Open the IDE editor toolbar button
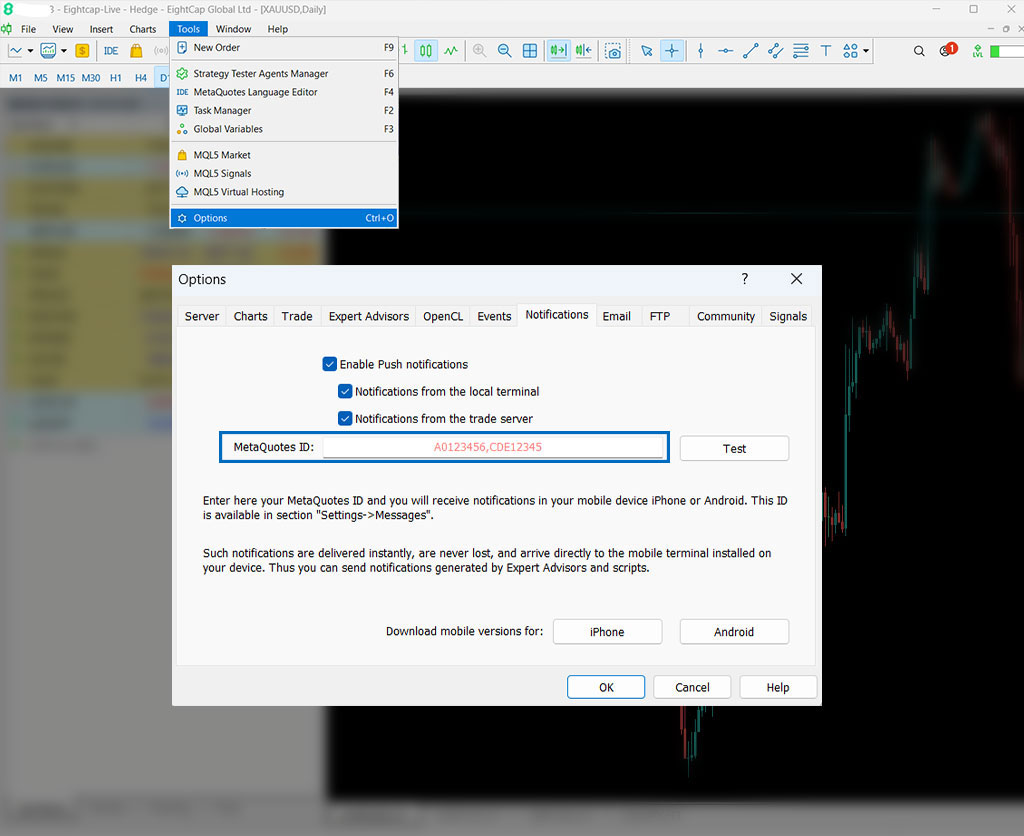 pyautogui.click(x=111, y=51)
